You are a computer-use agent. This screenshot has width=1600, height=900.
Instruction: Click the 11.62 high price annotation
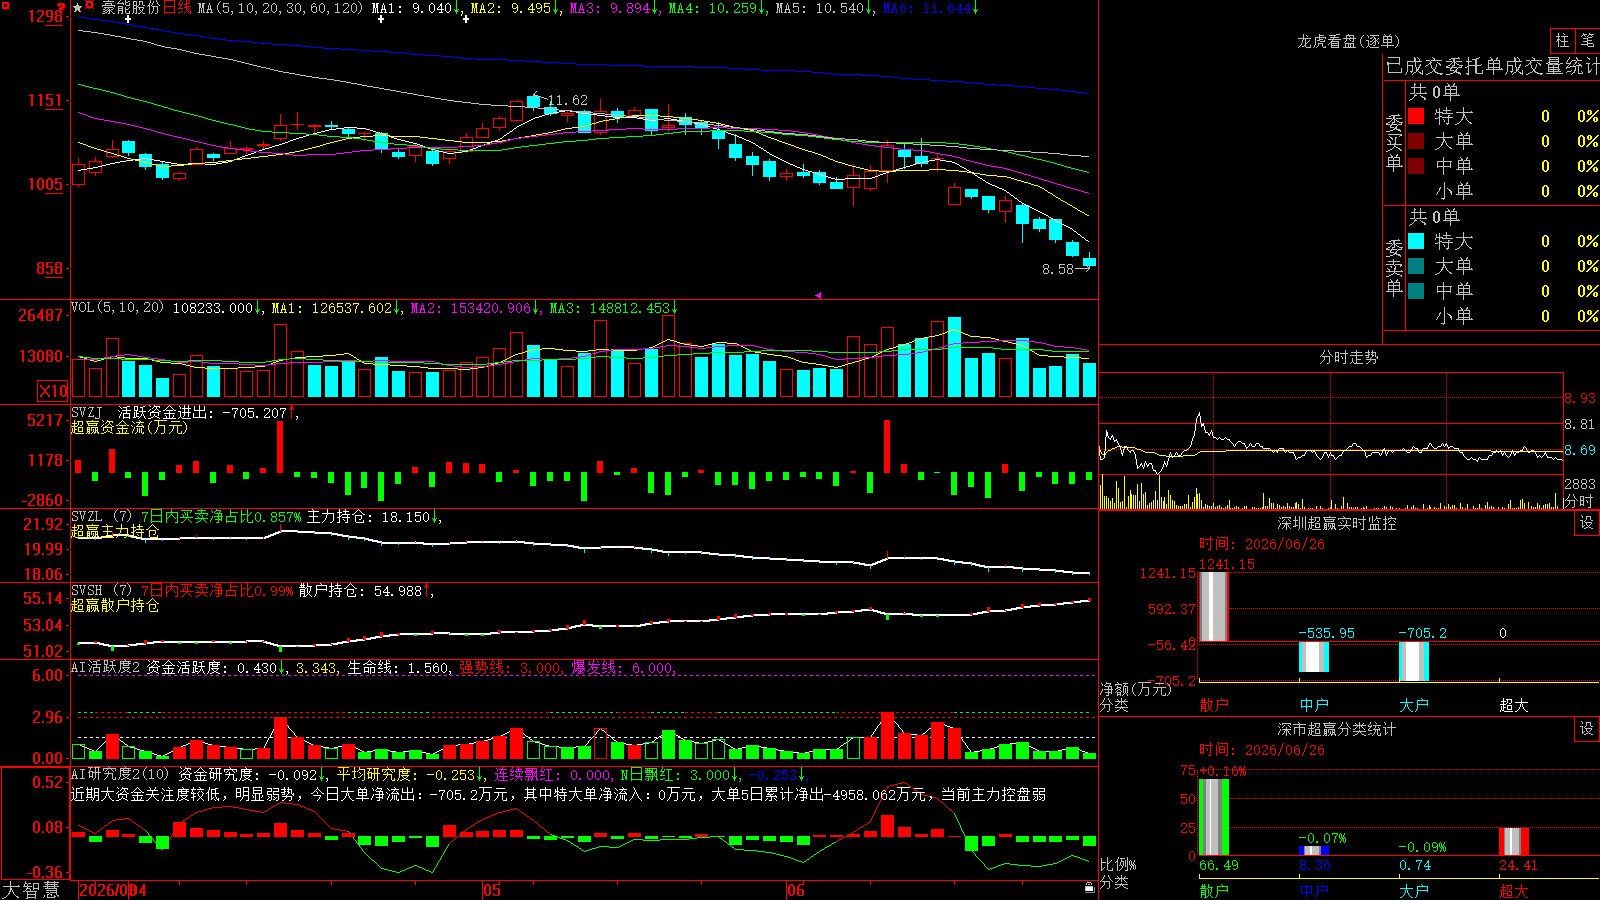tap(567, 100)
